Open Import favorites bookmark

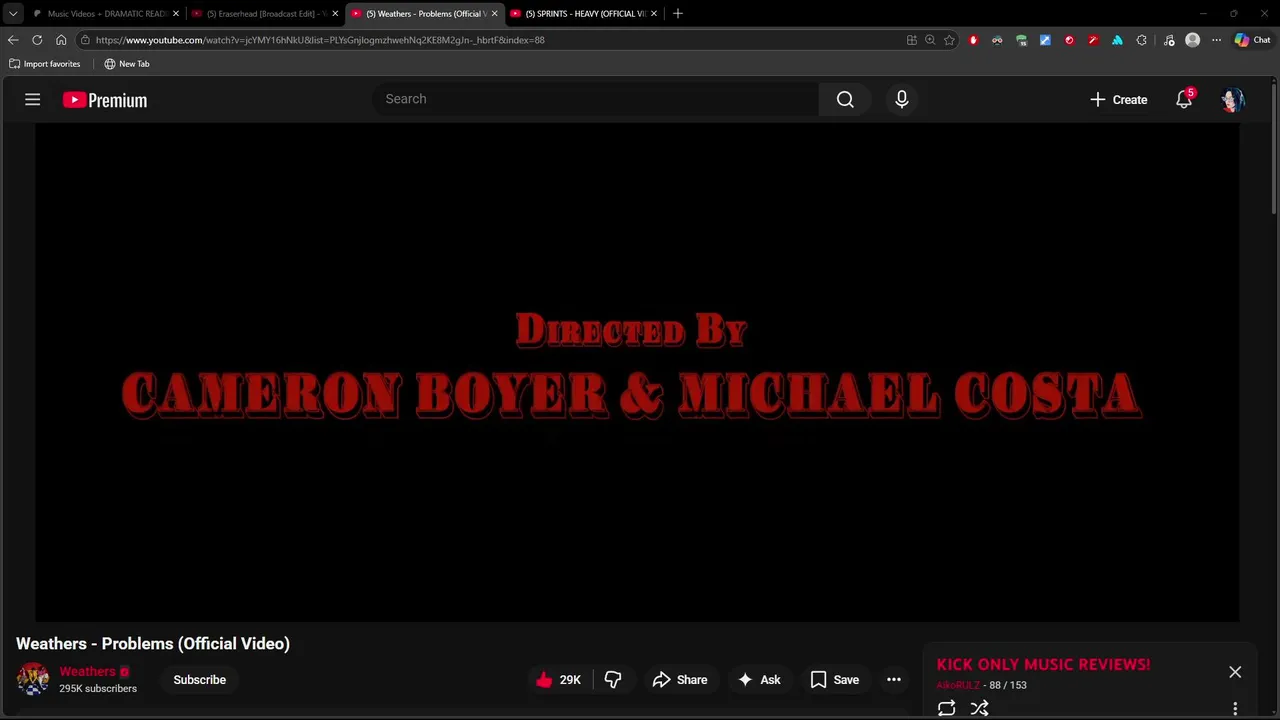(x=45, y=64)
